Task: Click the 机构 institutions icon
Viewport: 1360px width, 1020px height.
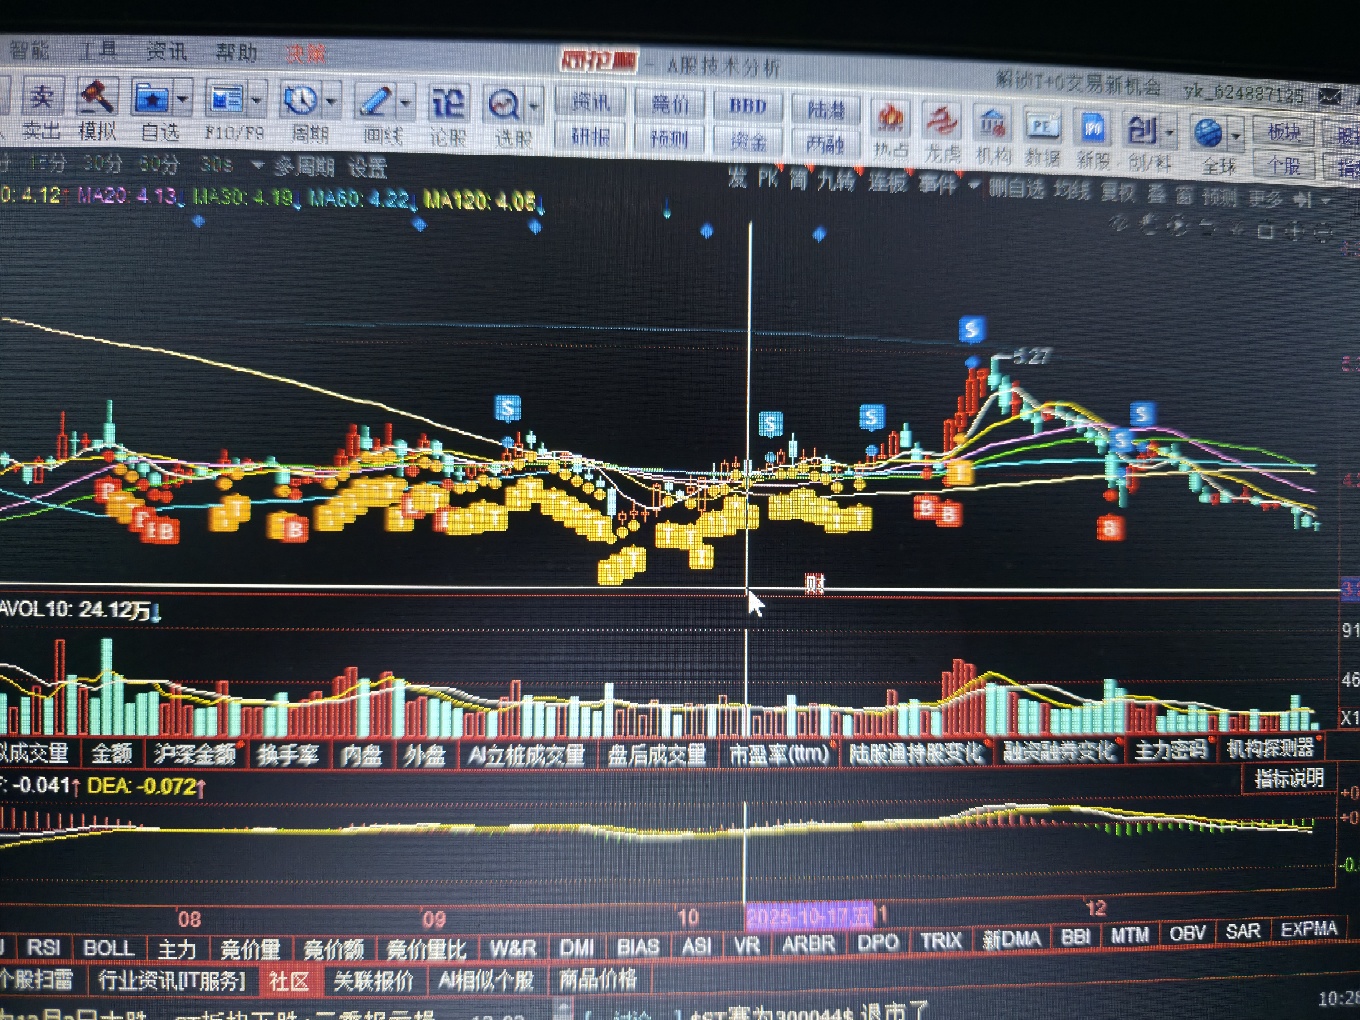Action: tap(992, 124)
